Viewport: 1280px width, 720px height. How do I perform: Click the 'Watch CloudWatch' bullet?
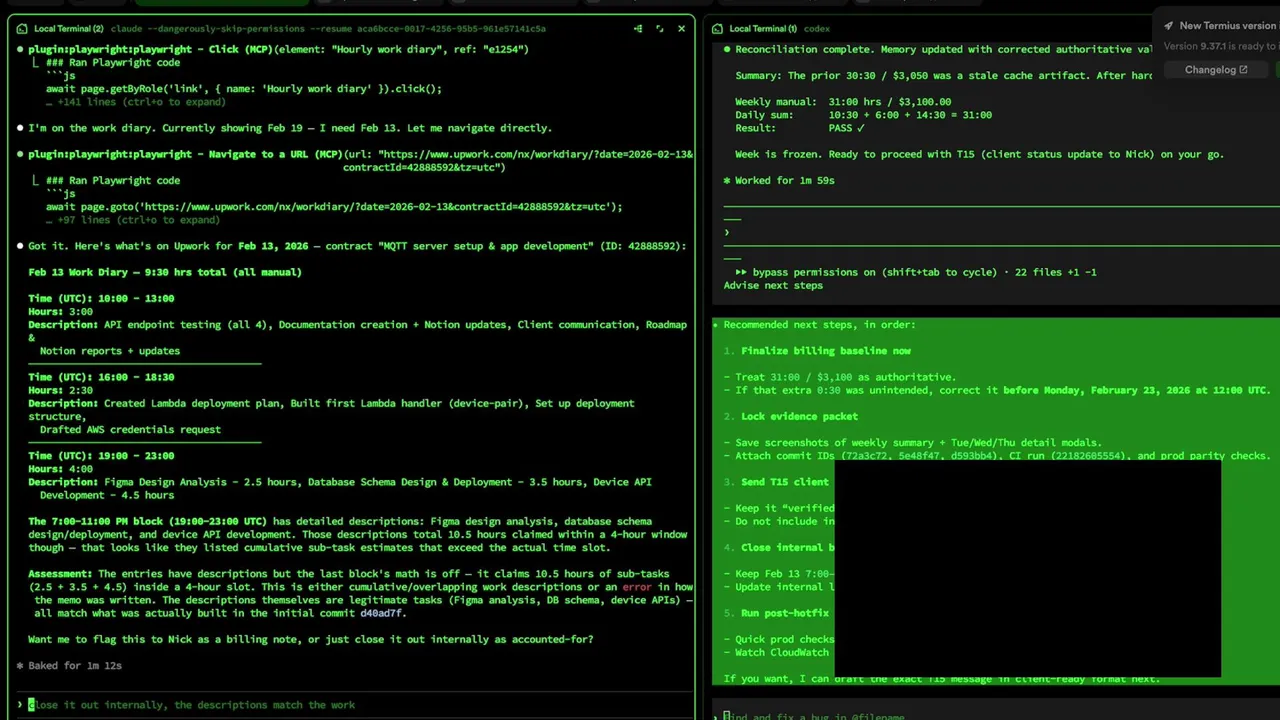point(776,653)
